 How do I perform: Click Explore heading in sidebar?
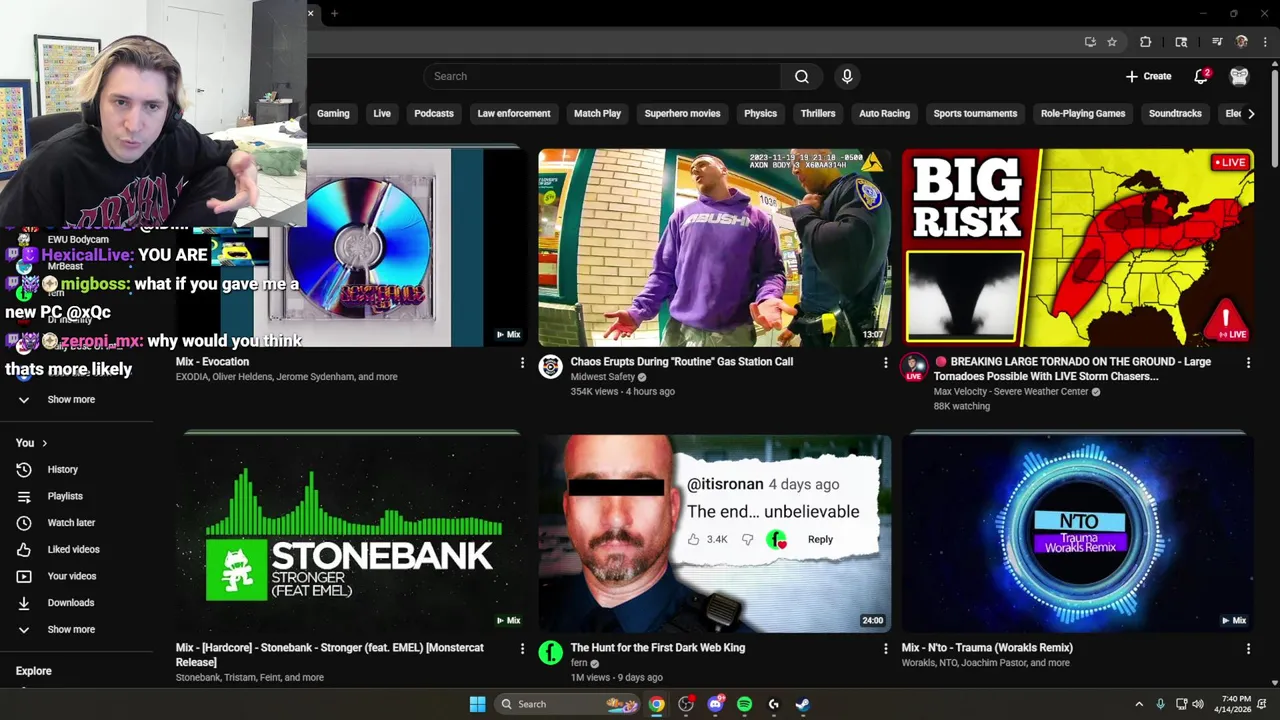coord(33,671)
